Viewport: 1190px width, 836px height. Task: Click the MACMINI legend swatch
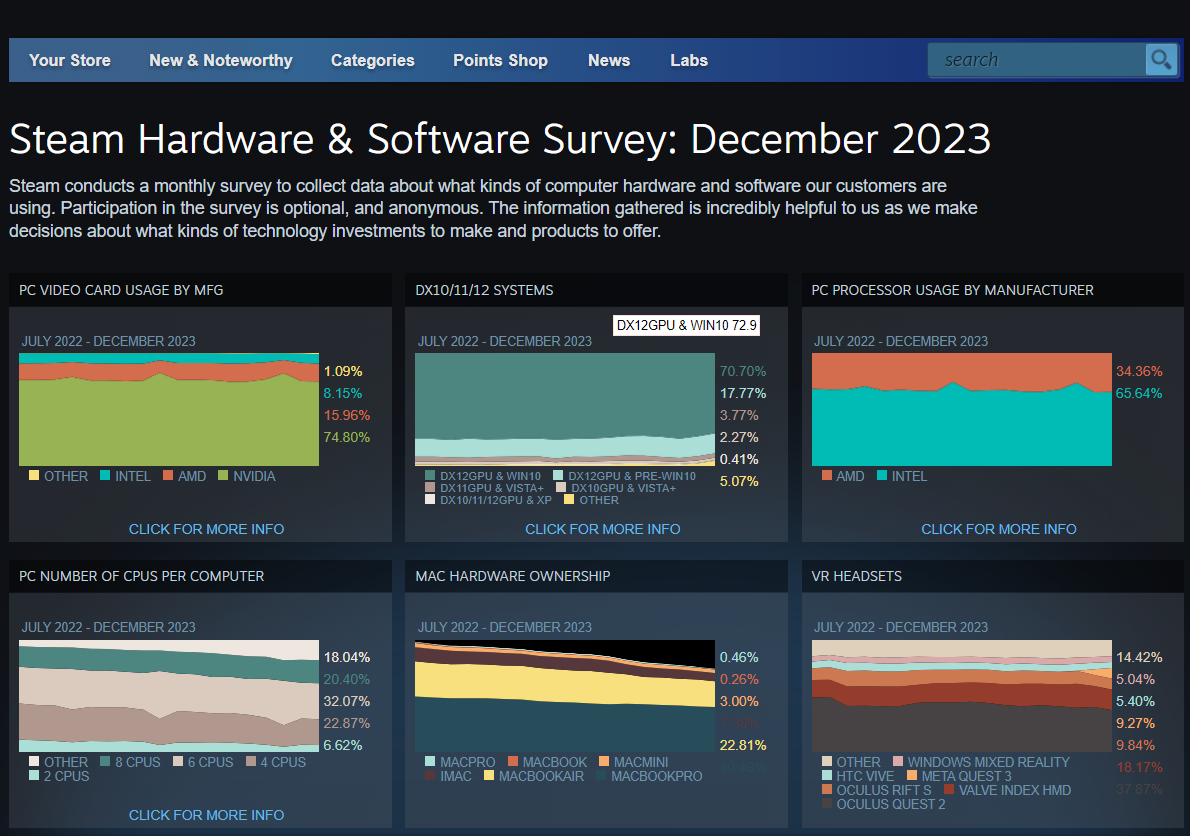[x=604, y=762]
